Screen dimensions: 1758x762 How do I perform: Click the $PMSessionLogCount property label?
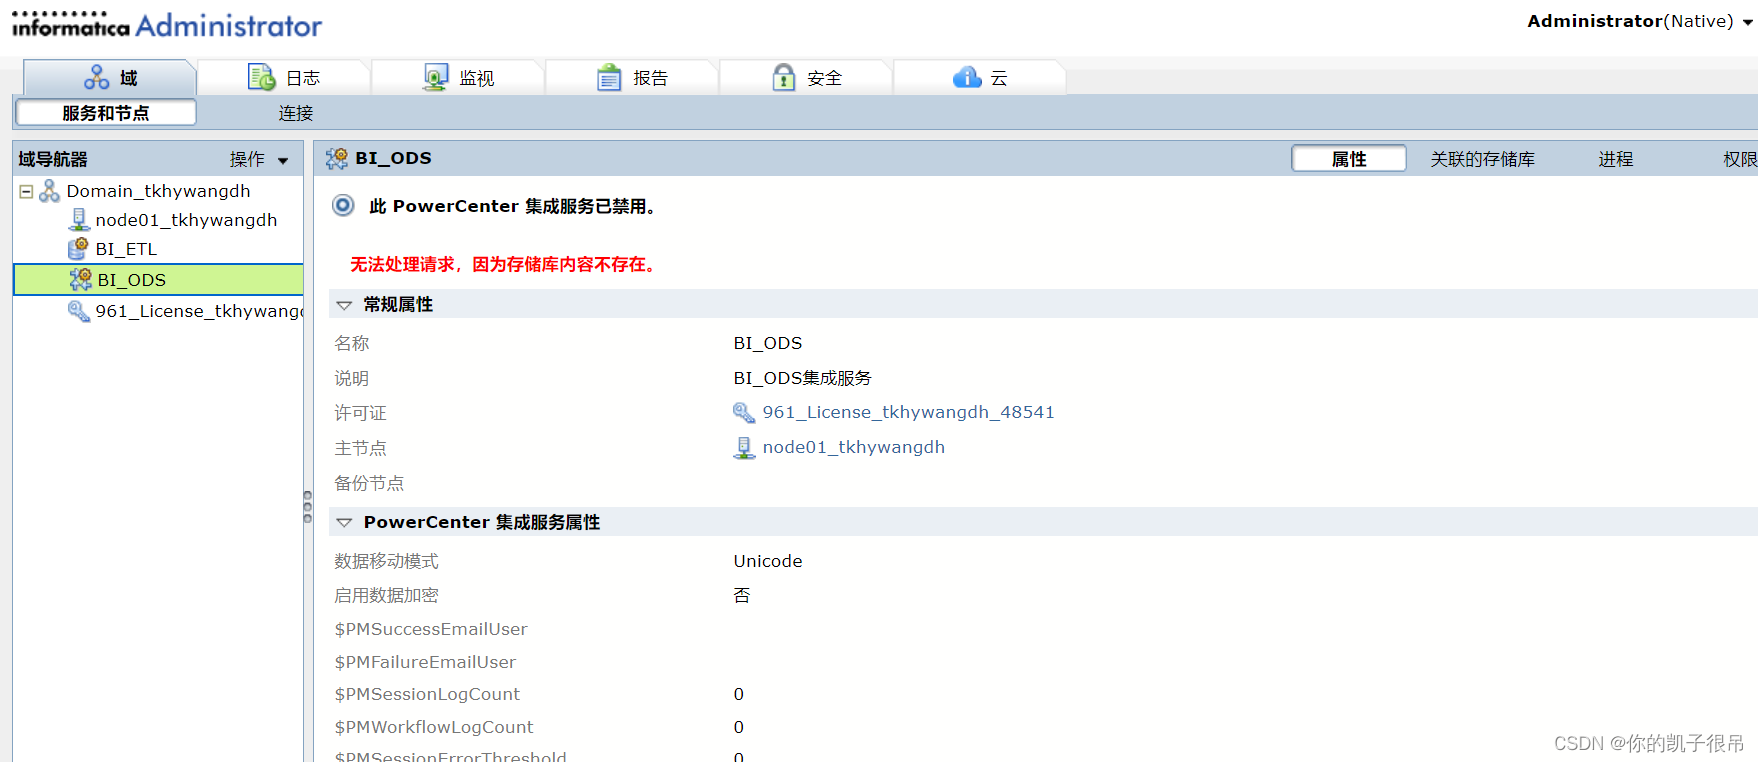point(427,694)
